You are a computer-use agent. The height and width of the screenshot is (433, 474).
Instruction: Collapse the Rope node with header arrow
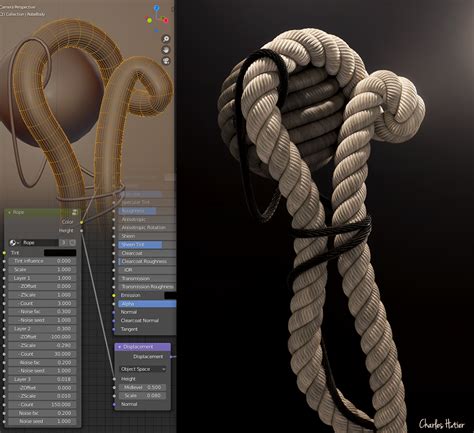point(9,212)
